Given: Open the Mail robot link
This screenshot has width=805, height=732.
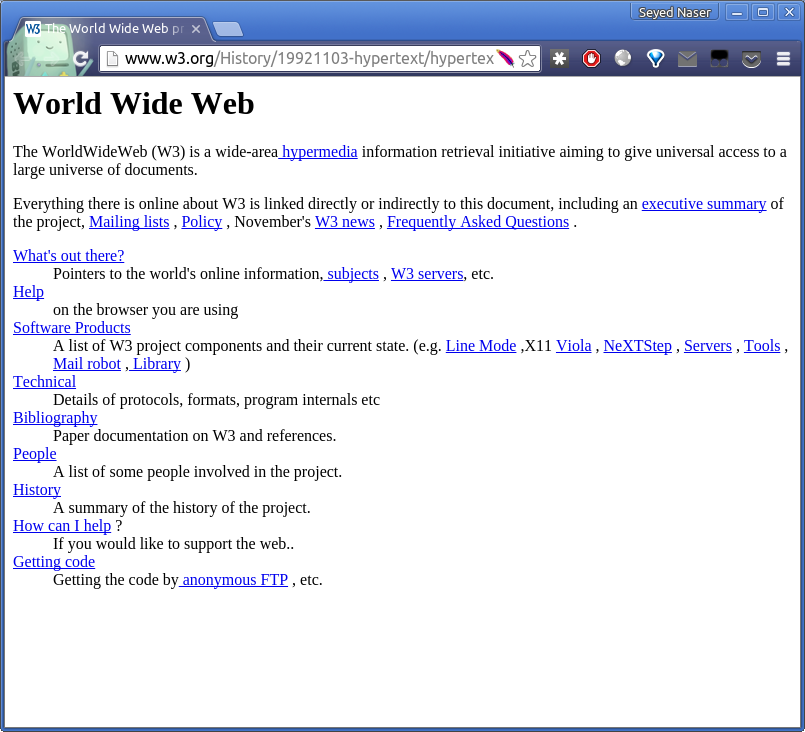Looking at the screenshot, I should 87,364.
